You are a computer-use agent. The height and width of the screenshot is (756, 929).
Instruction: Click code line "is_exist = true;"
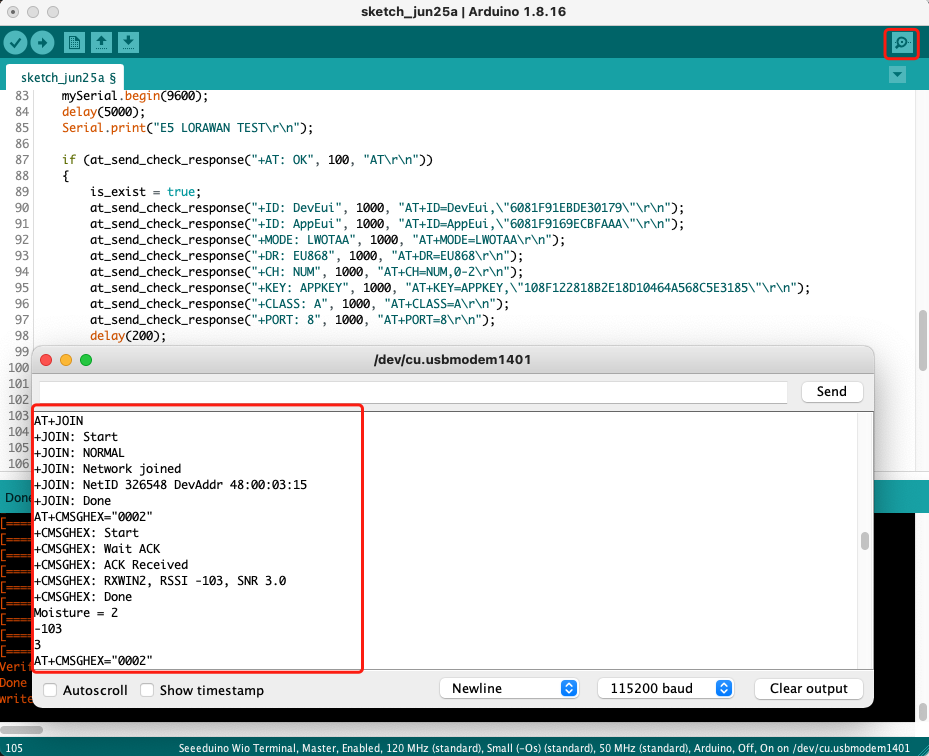(146, 192)
